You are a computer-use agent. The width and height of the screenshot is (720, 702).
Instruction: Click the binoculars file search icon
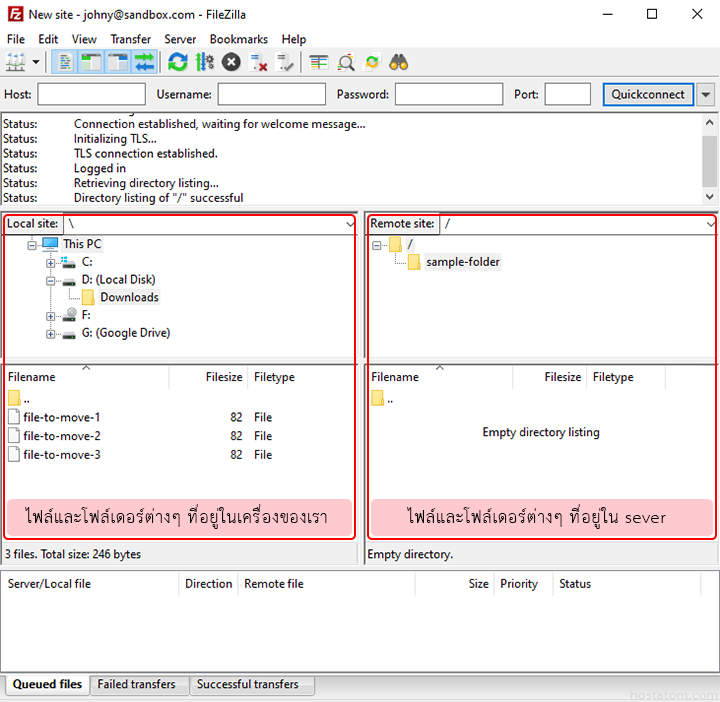pos(399,62)
